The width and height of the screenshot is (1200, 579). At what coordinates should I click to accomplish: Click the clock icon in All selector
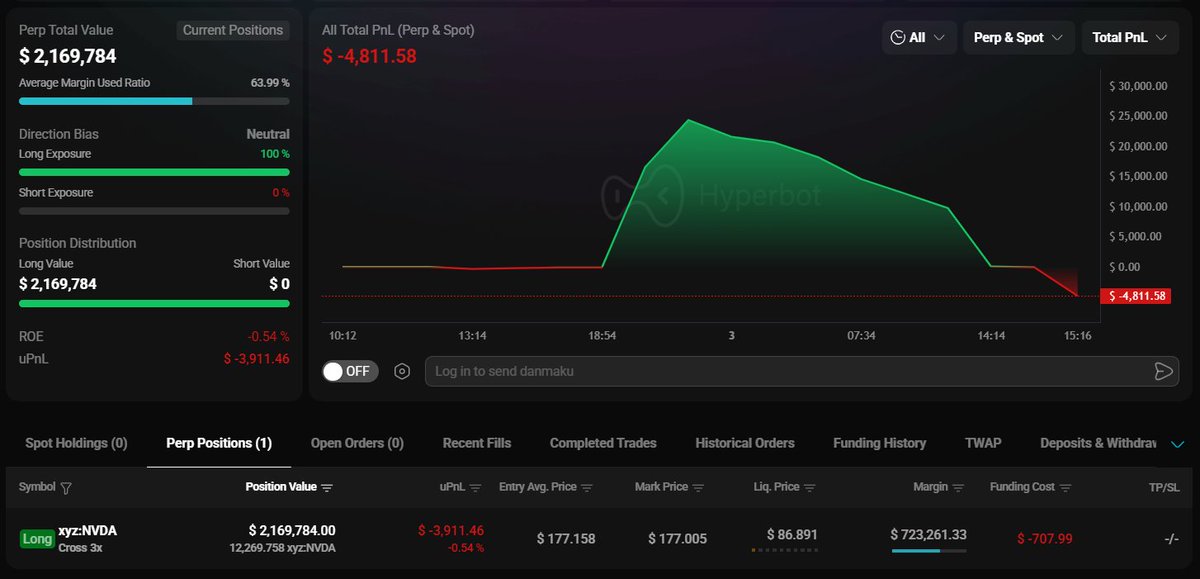click(898, 37)
